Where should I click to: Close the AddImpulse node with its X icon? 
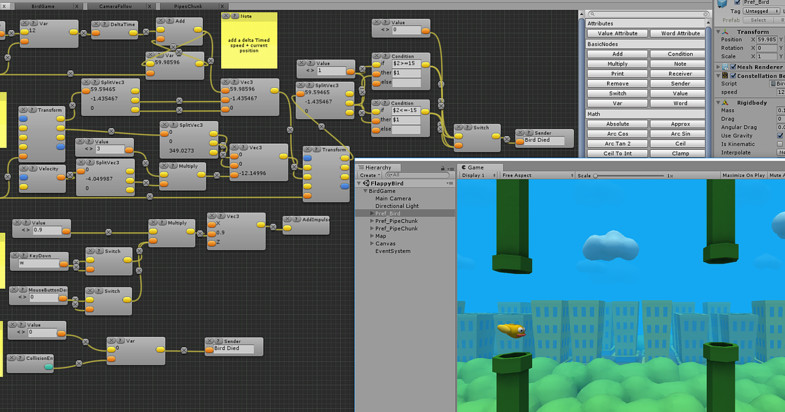coord(288,219)
